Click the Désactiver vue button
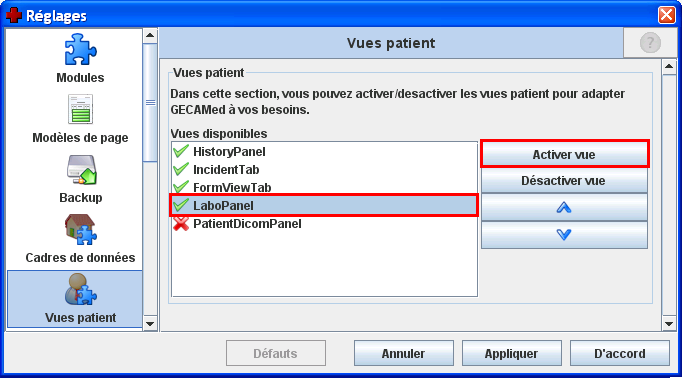The width and height of the screenshot is (682, 378). click(564, 181)
